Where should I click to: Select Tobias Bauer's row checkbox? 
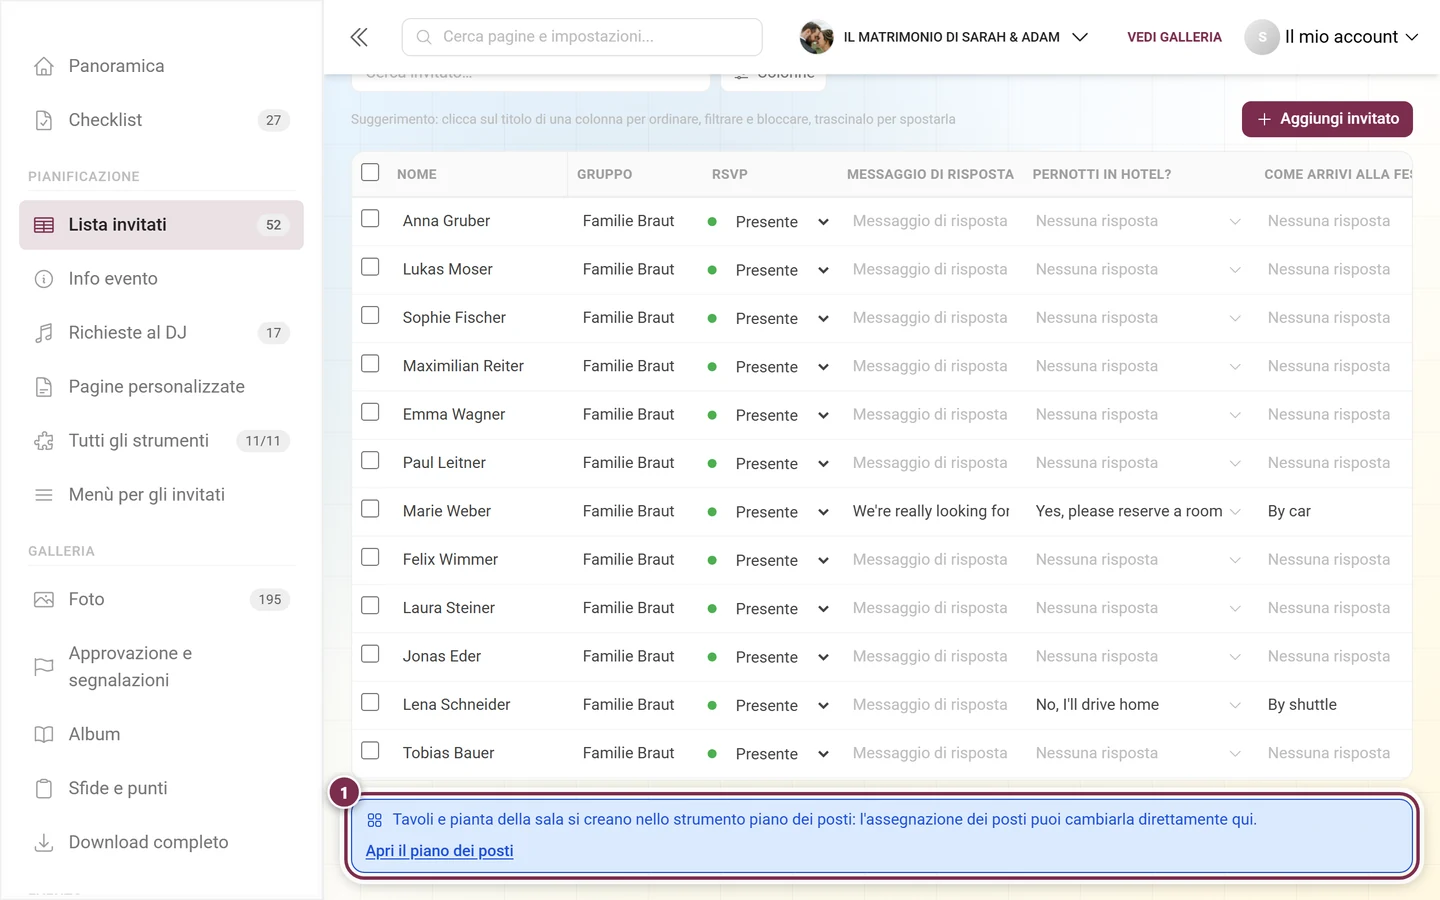(x=370, y=750)
